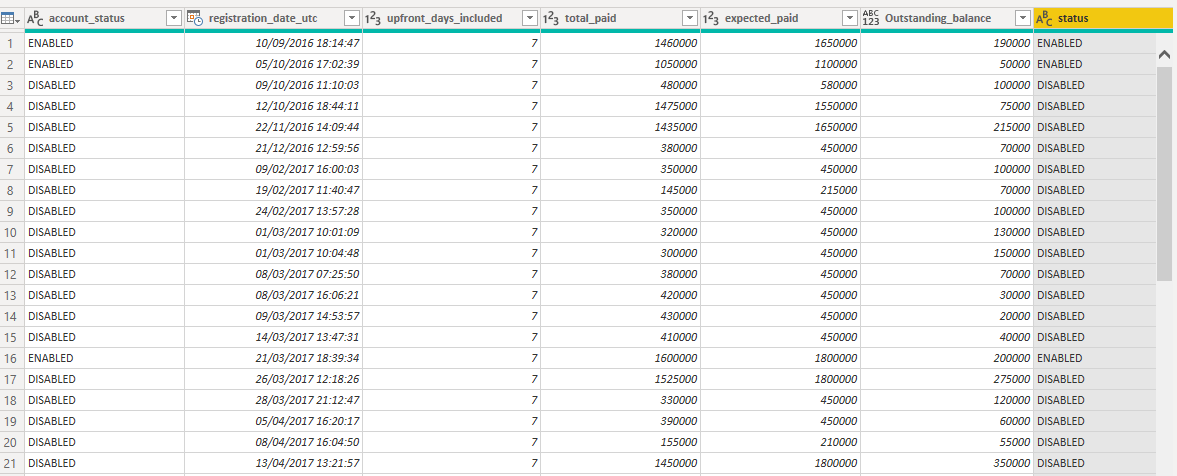Change date/time type icon of registration_date_utc
Image resolution: width=1177 pixels, height=476 pixels.
[194, 18]
